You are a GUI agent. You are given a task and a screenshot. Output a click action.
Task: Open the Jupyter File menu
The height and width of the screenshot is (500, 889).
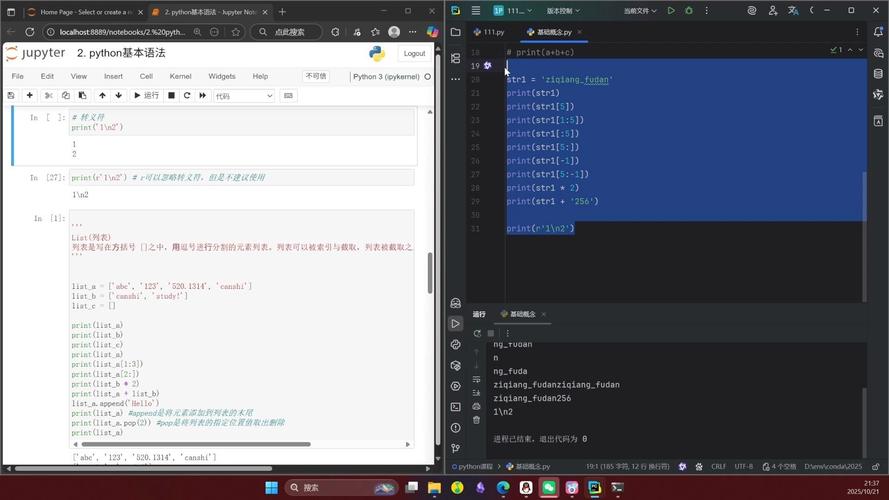point(18,76)
